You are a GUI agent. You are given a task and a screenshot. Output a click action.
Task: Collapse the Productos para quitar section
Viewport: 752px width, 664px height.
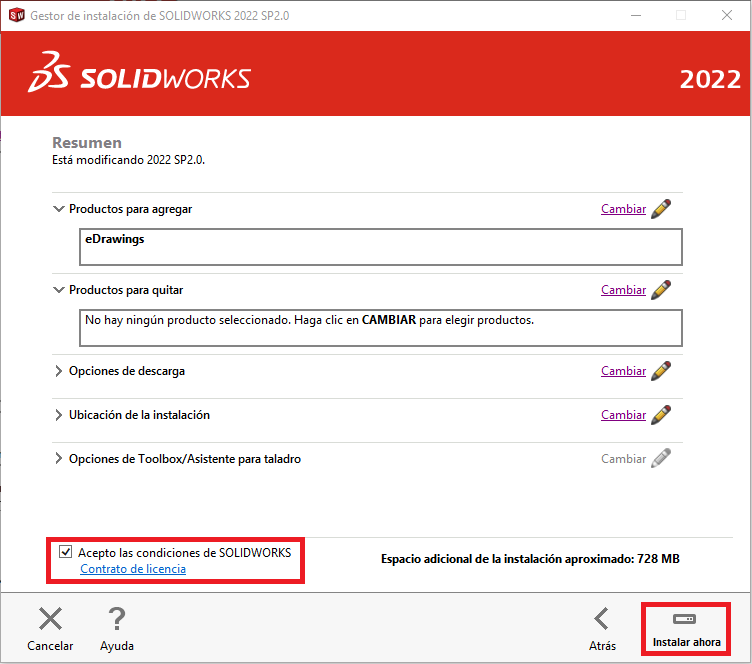(59, 290)
